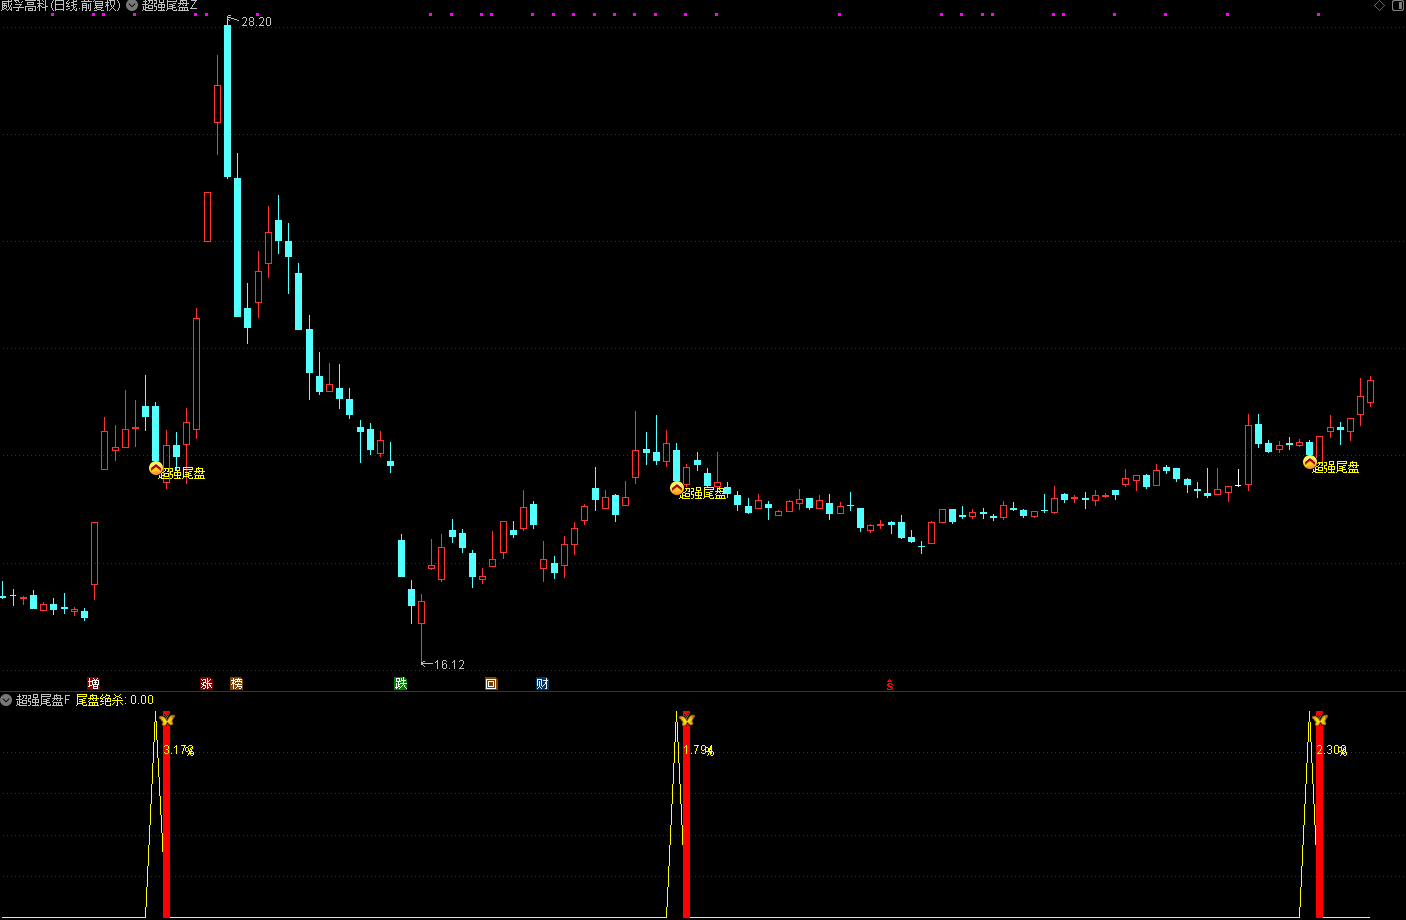Click the 超强尾盘F indicator name
This screenshot has width=1406, height=920.
pos(43,700)
